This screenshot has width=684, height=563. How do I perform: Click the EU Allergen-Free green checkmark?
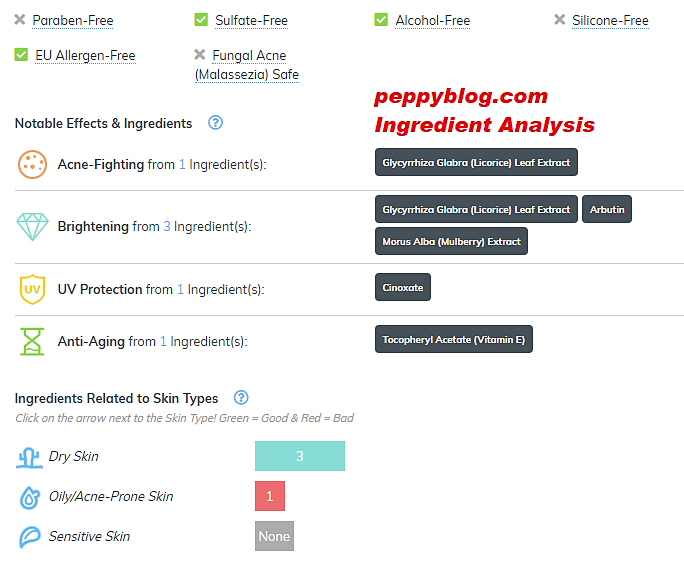[x=21, y=55]
